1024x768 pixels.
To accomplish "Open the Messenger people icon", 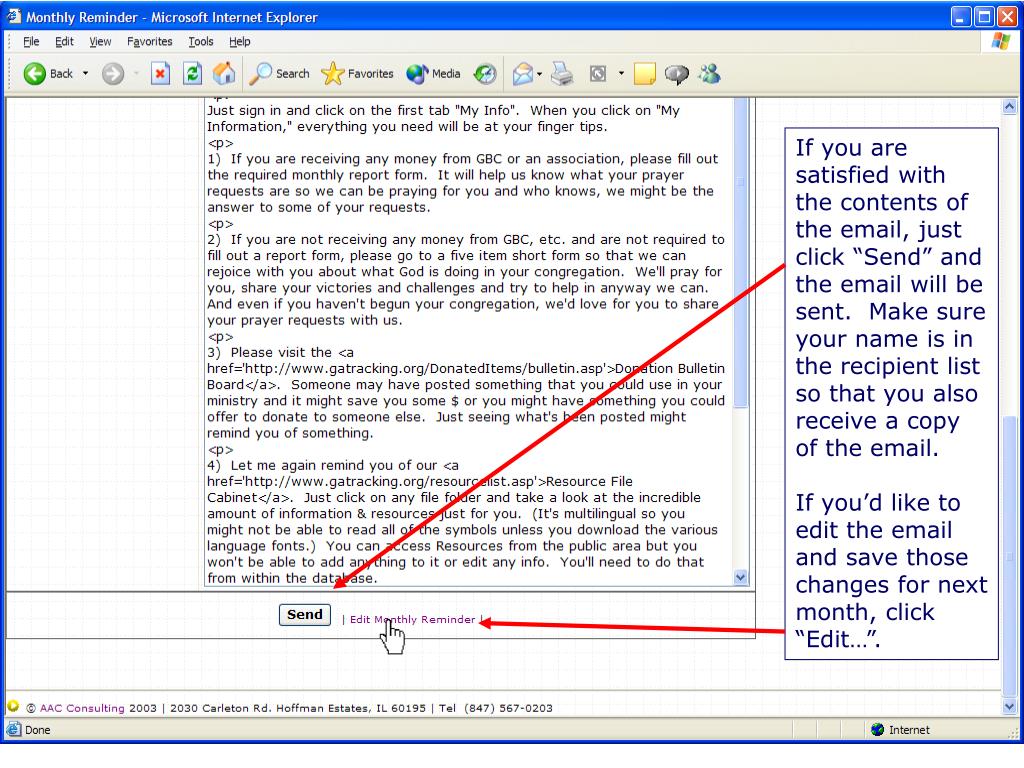I will 709,74.
